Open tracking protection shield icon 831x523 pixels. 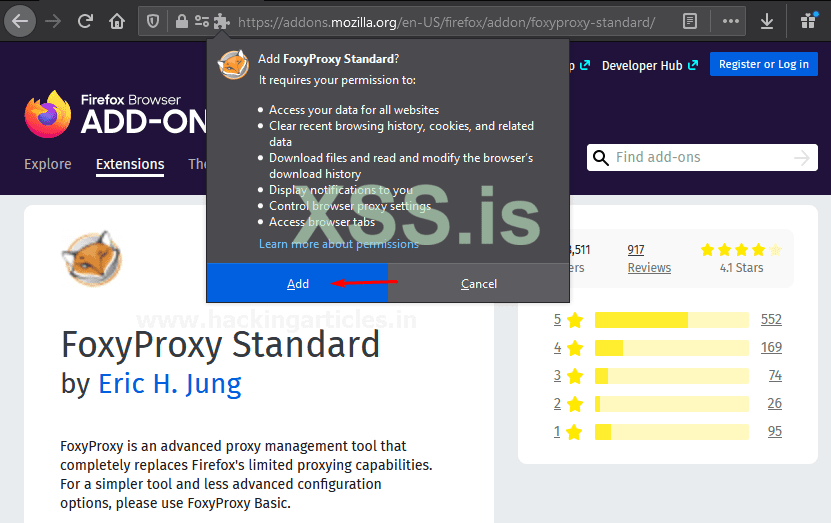(x=153, y=22)
